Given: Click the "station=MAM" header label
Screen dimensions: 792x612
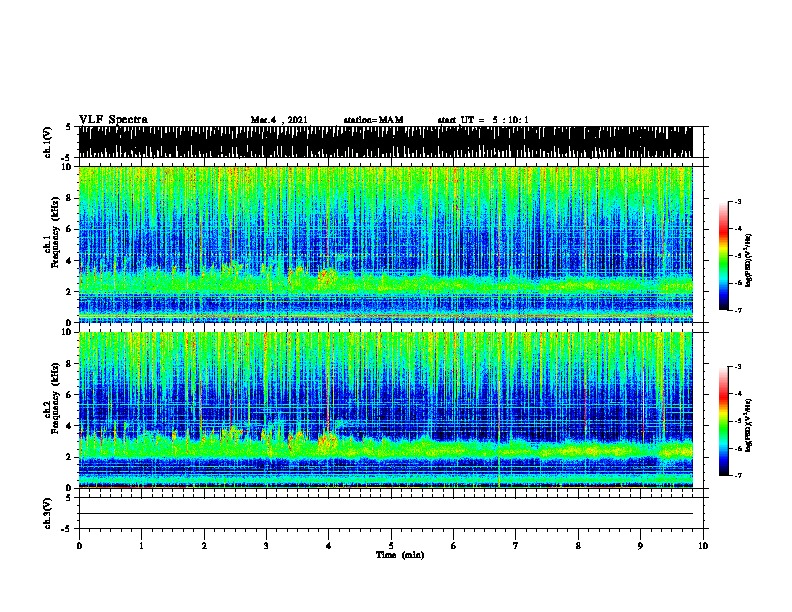Looking at the screenshot, I should pyautogui.click(x=373, y=120).
